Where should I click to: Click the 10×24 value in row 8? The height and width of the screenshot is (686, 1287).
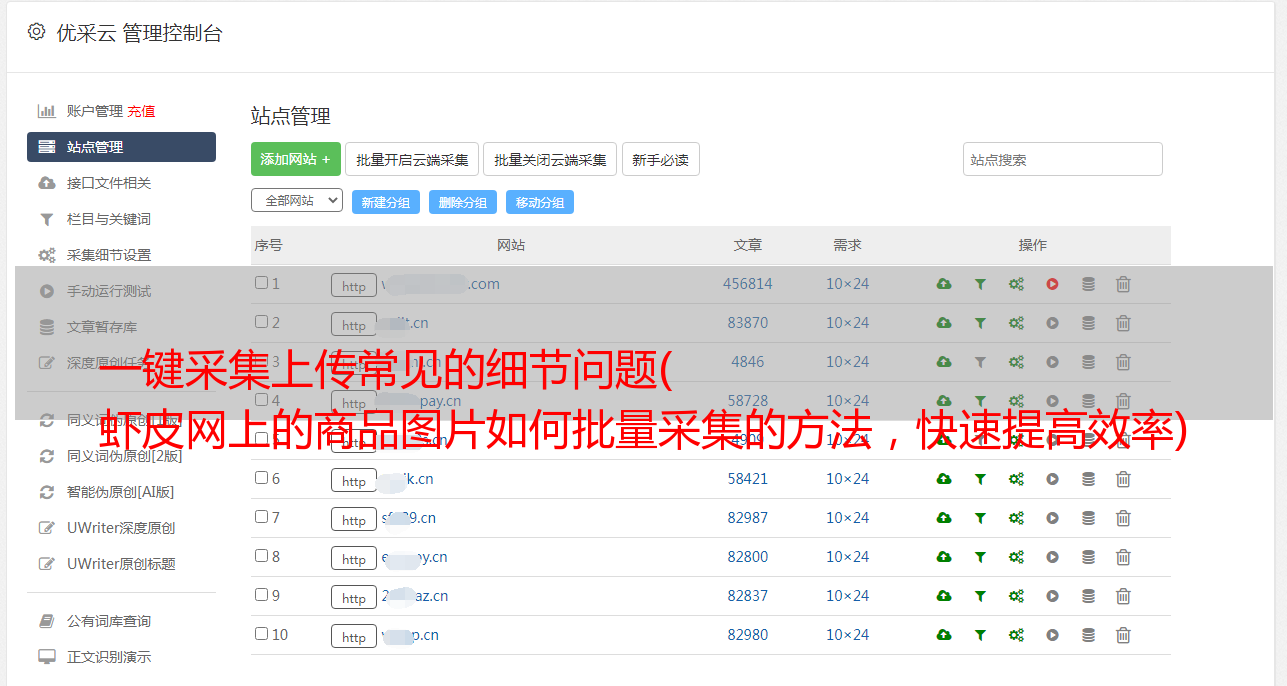coord(847,557)
